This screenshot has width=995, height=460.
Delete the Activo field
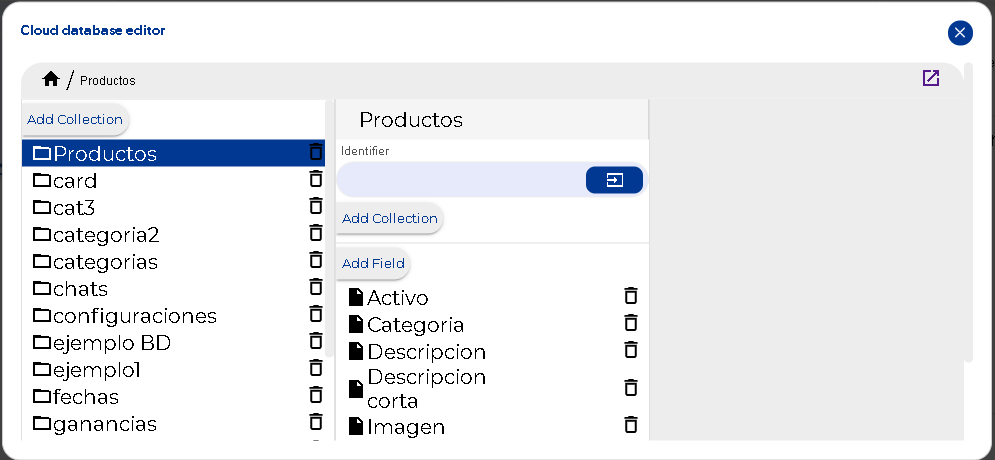(630, 296)
